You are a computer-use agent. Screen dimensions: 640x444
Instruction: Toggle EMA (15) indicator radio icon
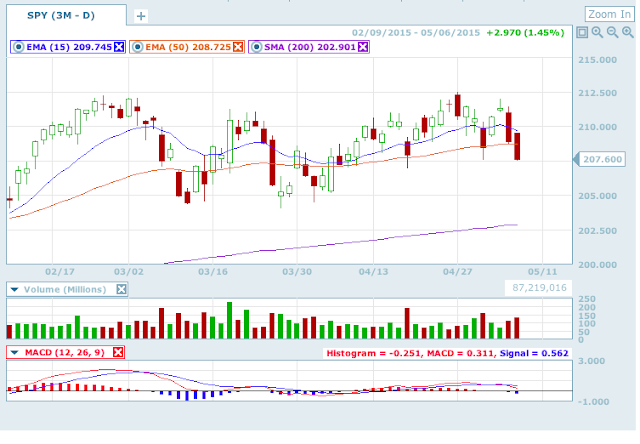[x=18, y=47]
